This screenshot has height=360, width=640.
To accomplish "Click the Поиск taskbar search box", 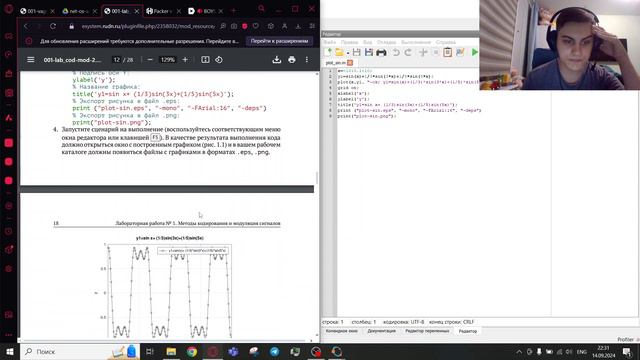I will coord(80,351).
